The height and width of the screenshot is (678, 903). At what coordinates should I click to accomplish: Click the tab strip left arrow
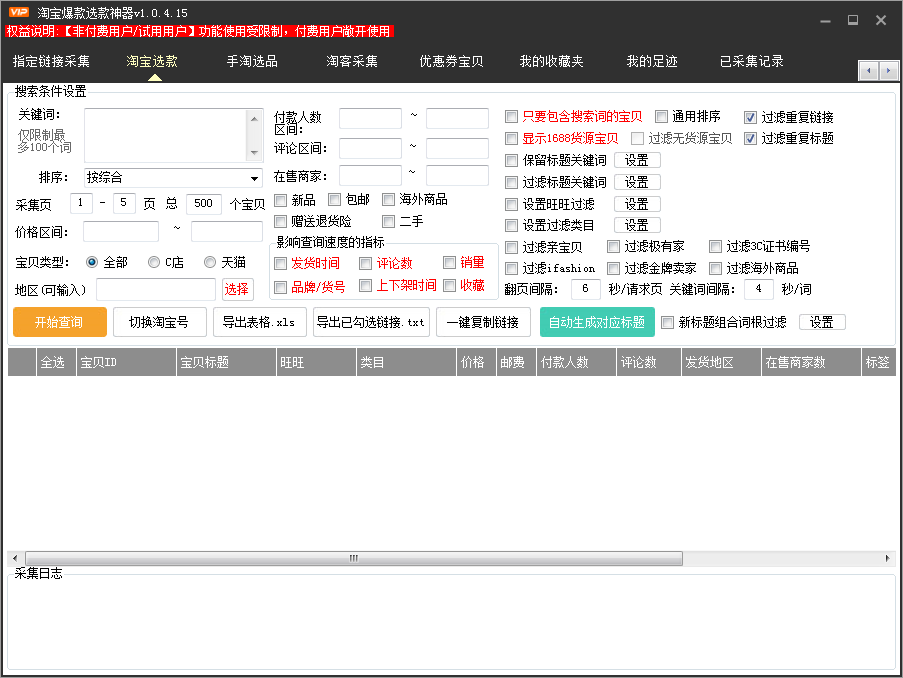pos(868,71)
